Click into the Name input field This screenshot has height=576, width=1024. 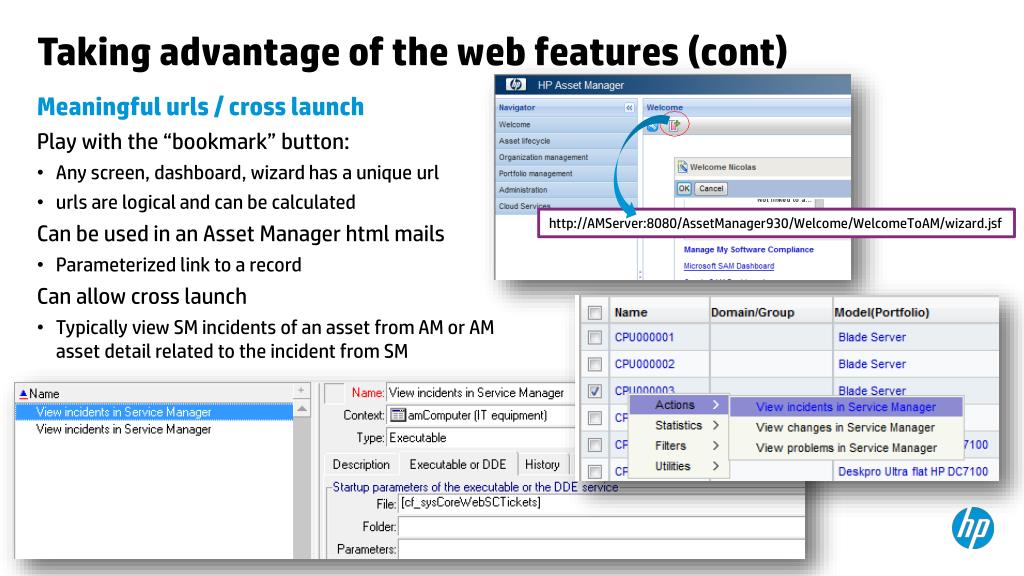click(479, 392)
